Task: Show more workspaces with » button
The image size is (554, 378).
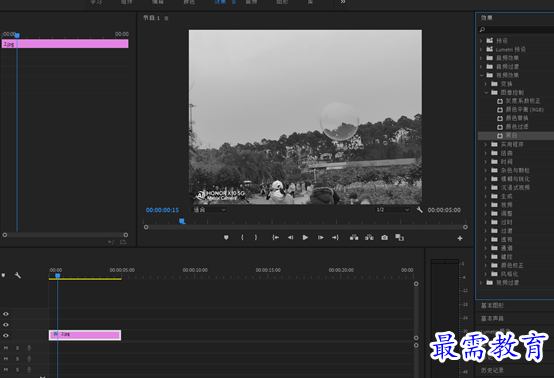Action: click(343, 2)
